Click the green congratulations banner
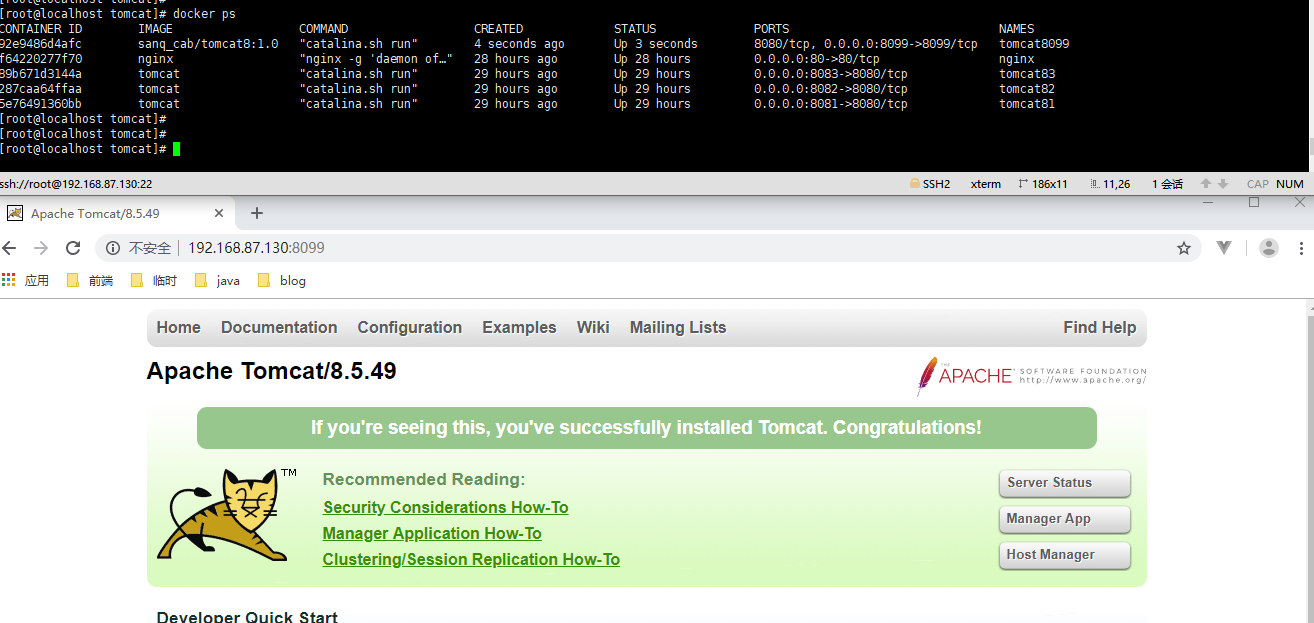This screenshot has height=623, width=1314. pos(646,428)
